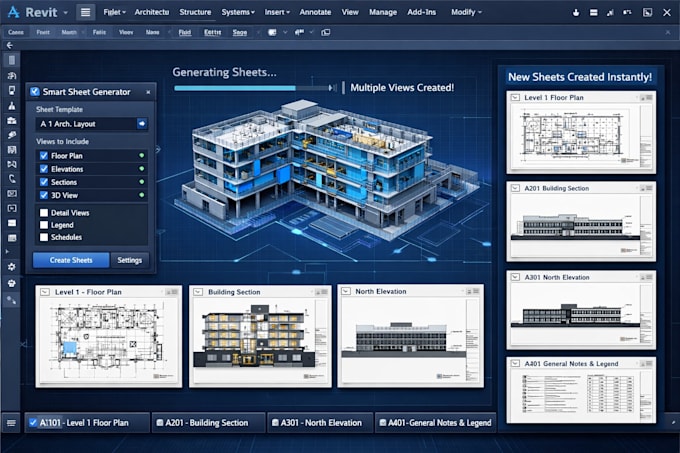The height and width of the screenshot is (453, 680).
Task: Open the Insert tab dropdown
Action: point(277,12)
